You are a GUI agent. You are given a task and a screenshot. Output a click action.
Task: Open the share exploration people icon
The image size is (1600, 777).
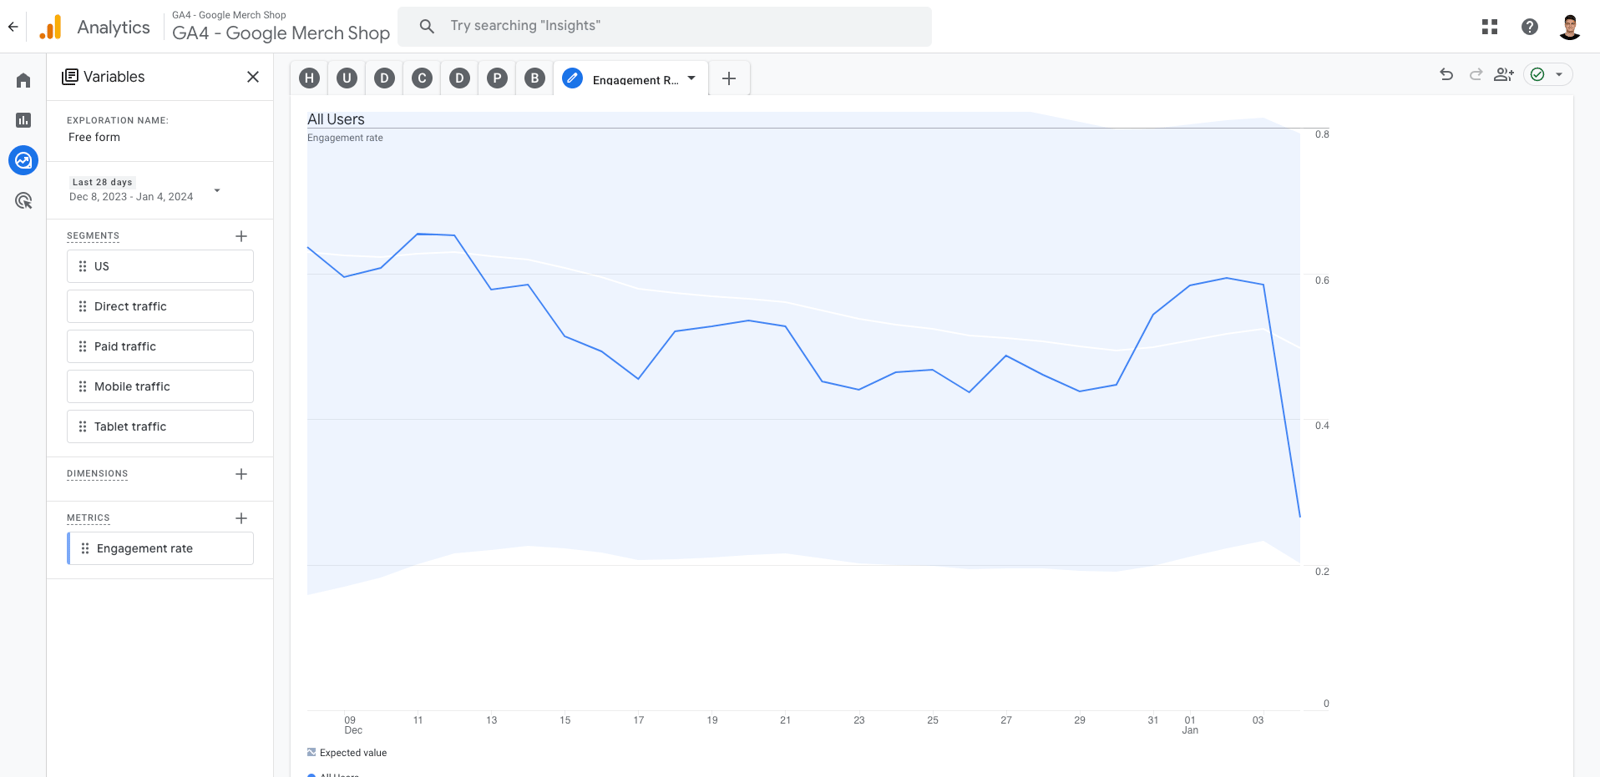pos(1504,74)
